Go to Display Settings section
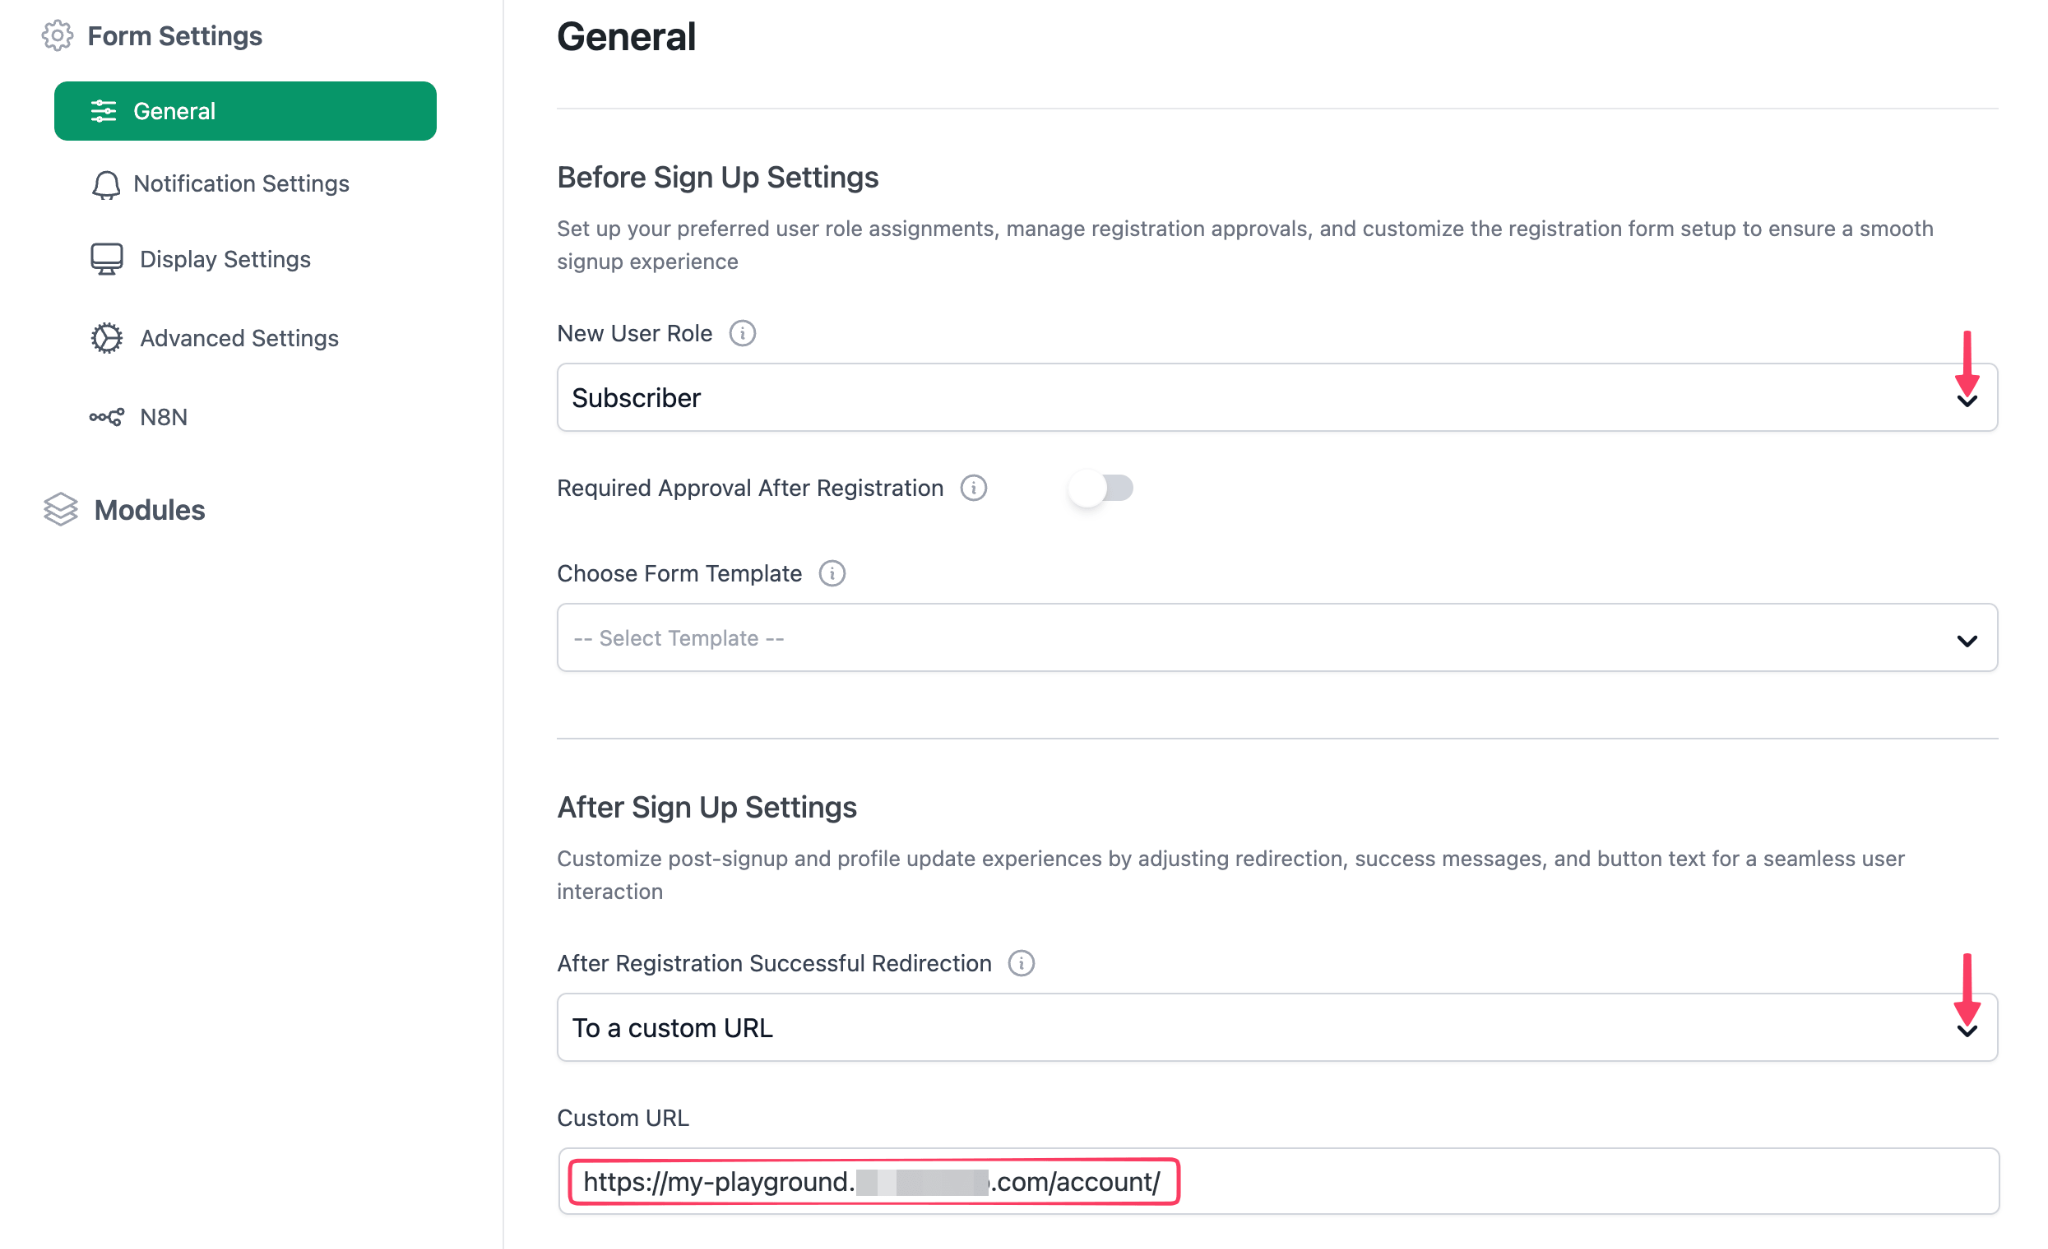 pos(225,259)
